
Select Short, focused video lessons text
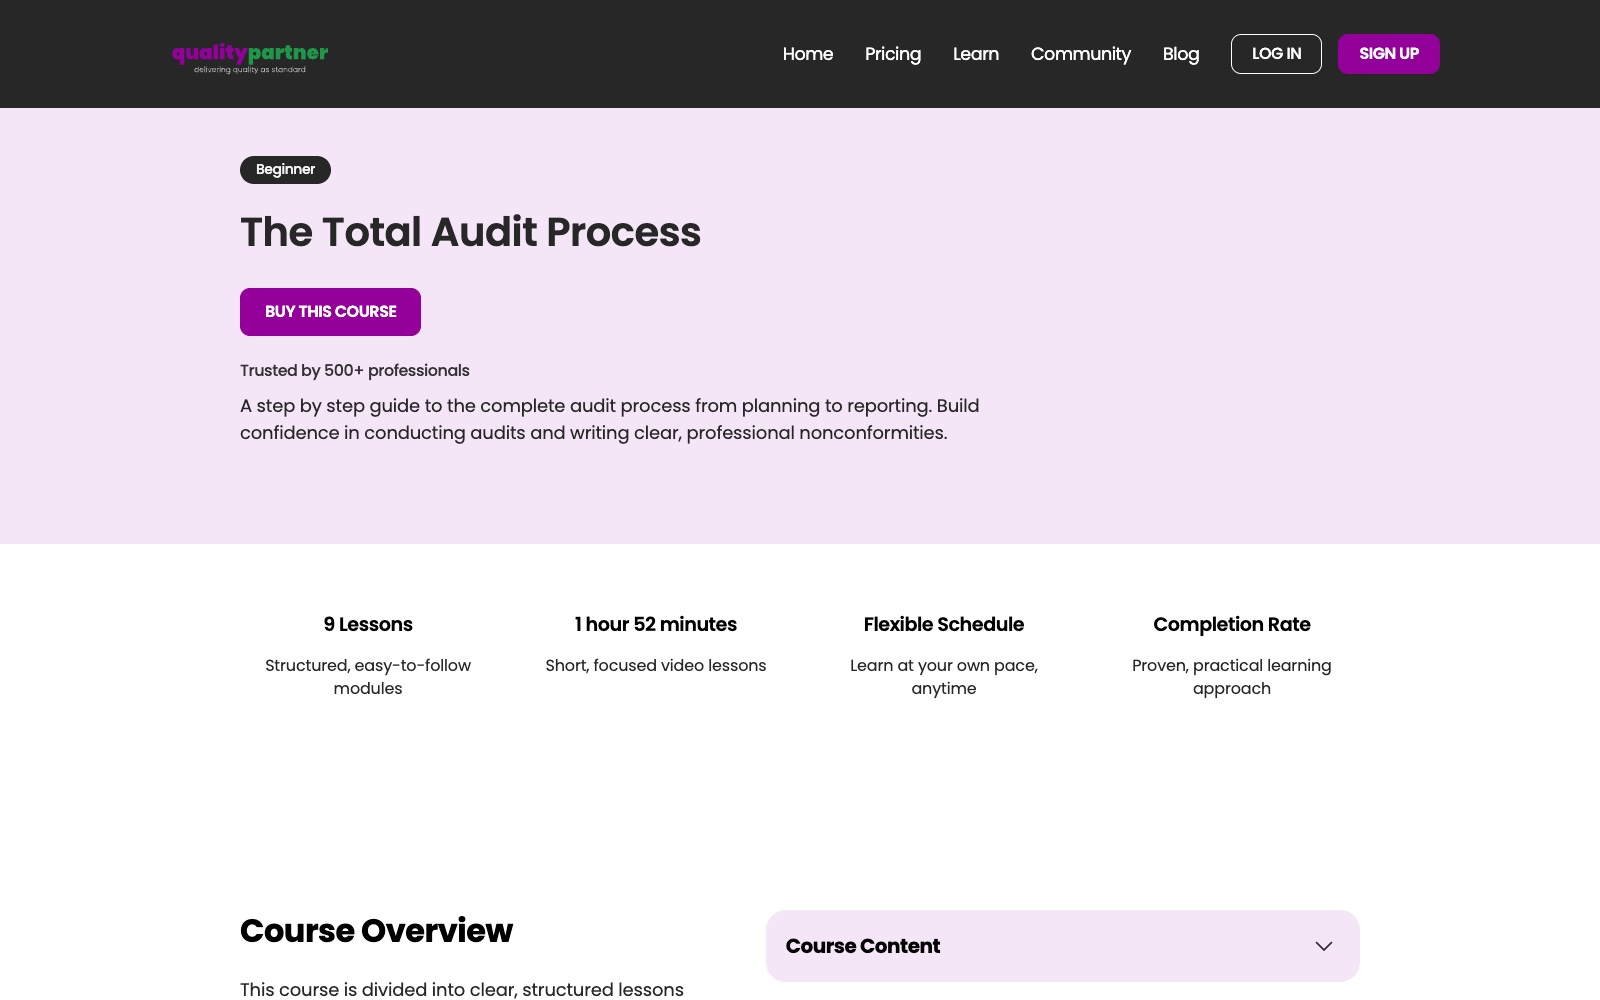[656, 666]
